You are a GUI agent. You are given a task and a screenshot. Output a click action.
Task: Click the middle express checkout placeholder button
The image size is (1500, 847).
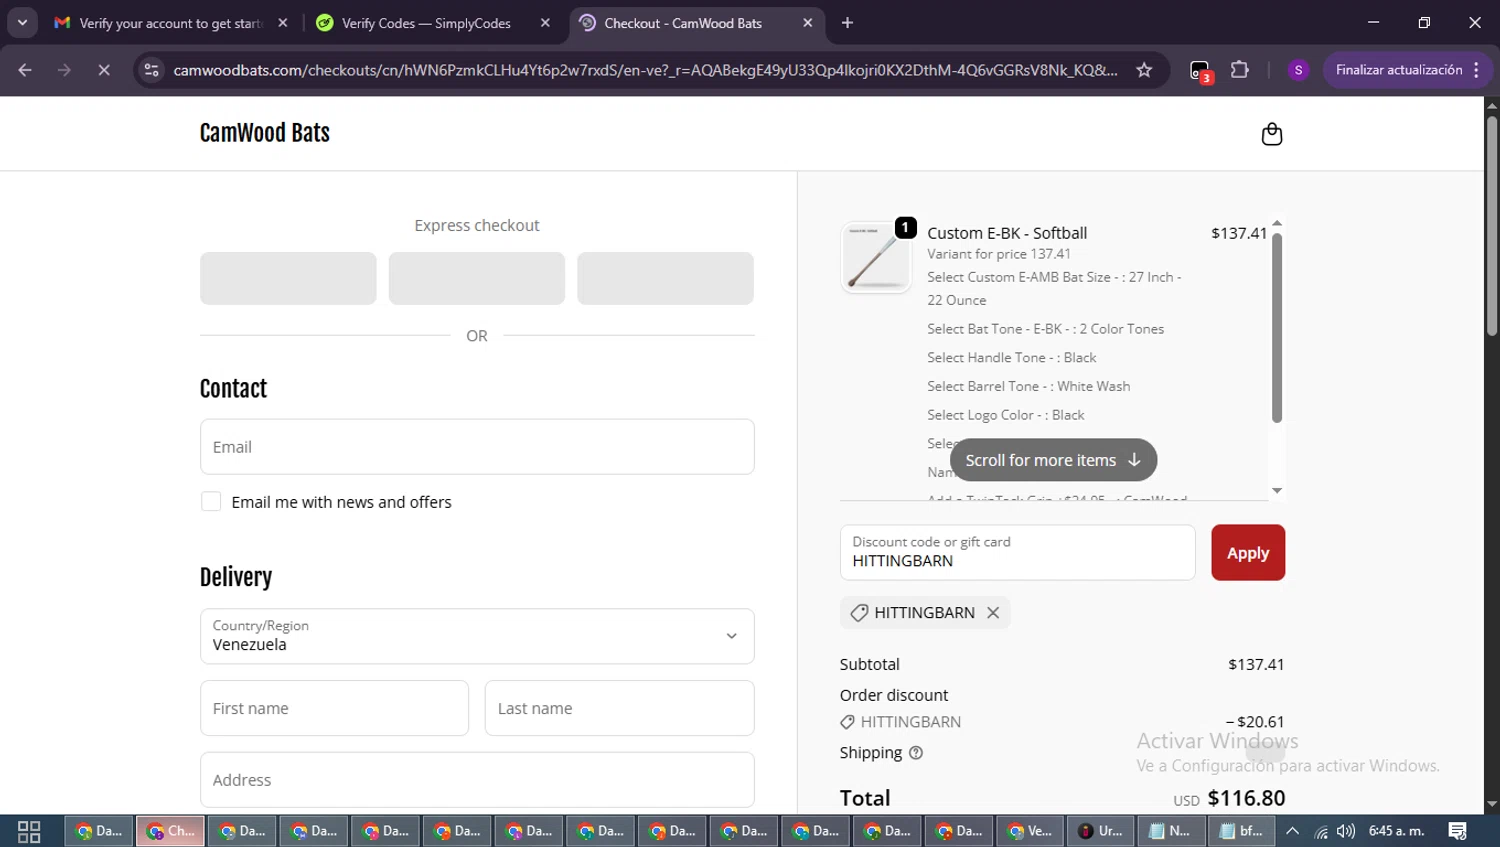pyautogui.click(x=477, y=278)
